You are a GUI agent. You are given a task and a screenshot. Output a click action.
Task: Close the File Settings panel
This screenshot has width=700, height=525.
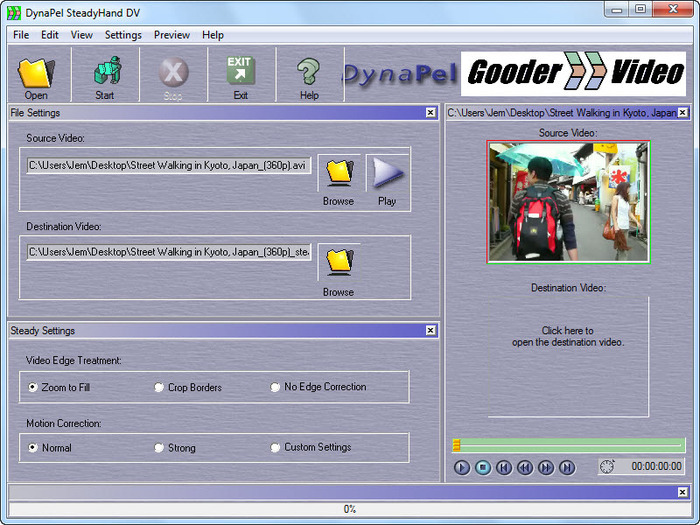pyautogui.click(x=430, y=112)
